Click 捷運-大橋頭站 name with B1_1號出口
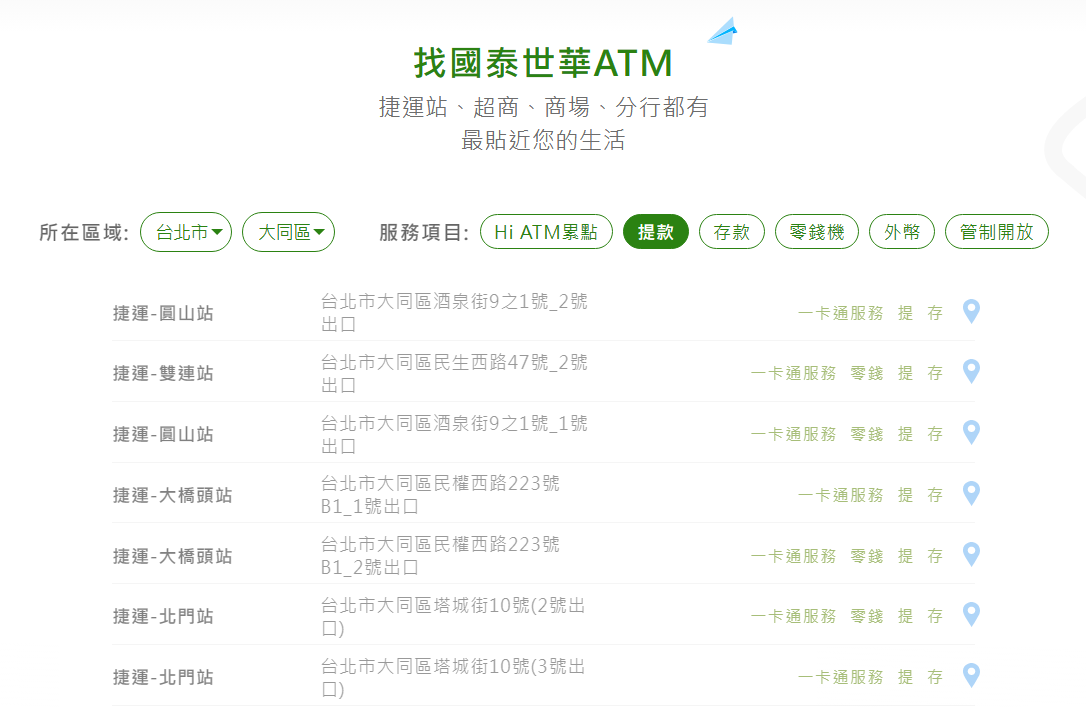1086x707 pixels. 172,496
